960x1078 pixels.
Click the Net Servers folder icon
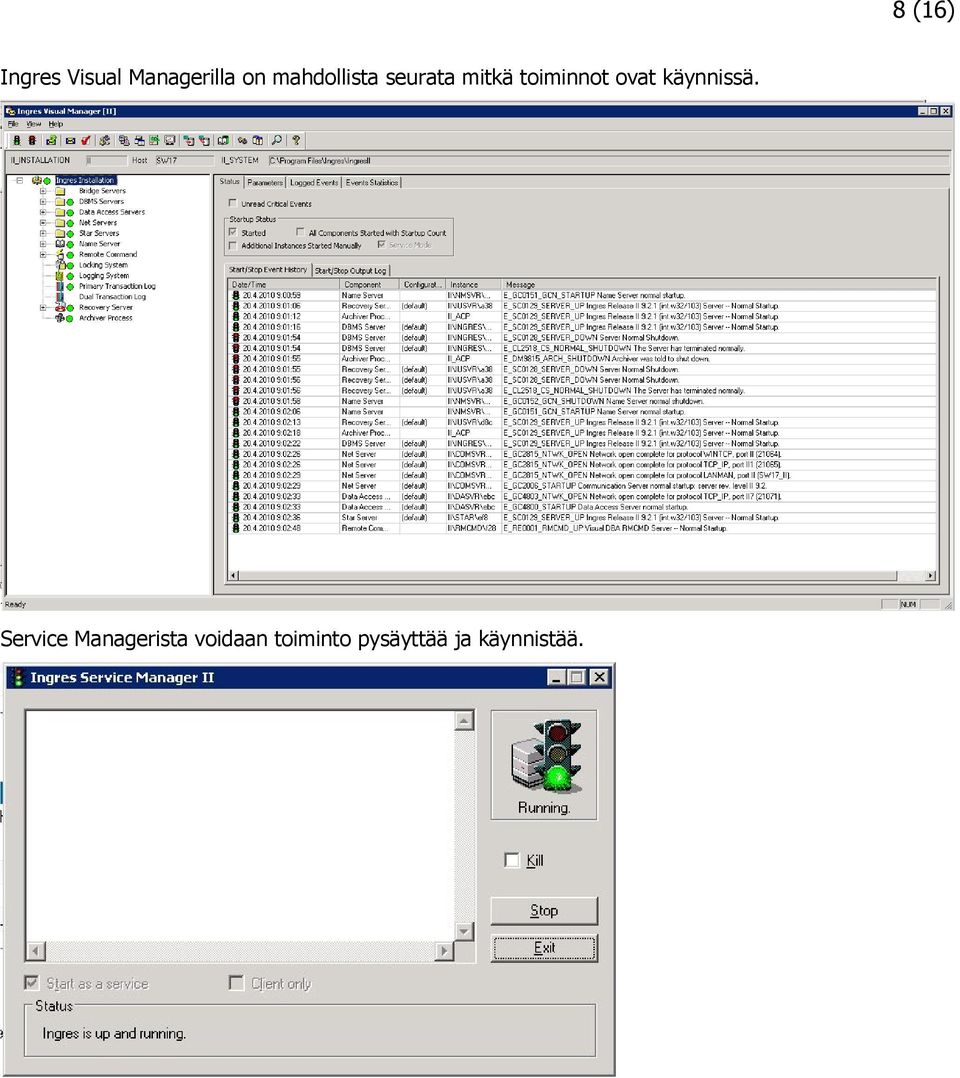[x=60, y=223]
